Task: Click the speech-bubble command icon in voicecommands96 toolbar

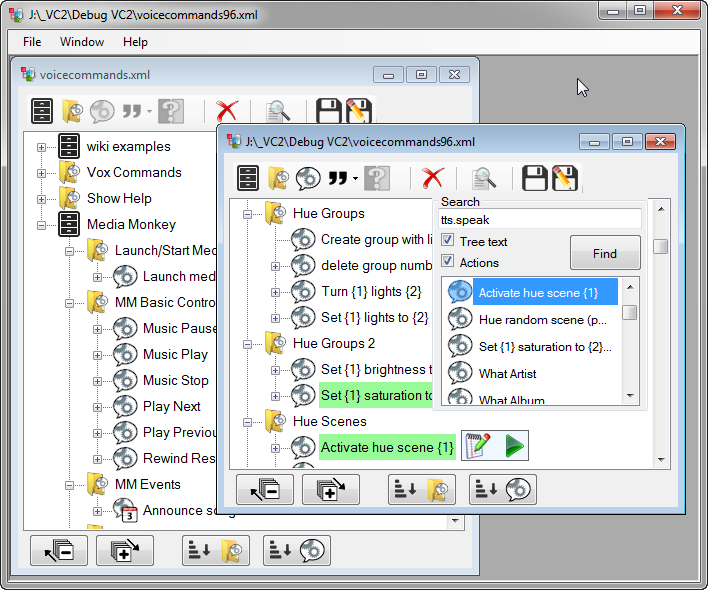Action: point(308,178)
